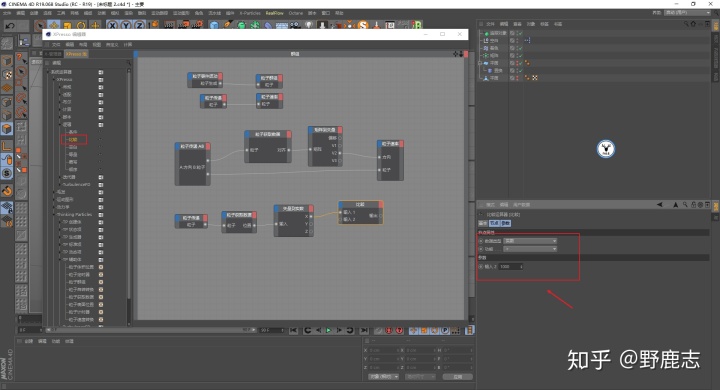Click Object Manager home icon
Viewport: 720px width, 390px height.
point(693,24)
